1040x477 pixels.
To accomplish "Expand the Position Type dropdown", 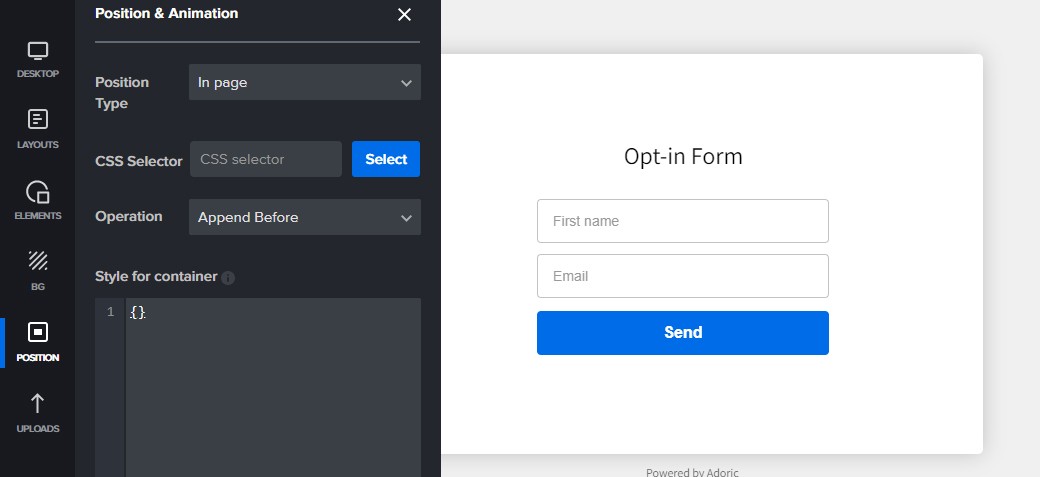I will click(x=304, y=83).
